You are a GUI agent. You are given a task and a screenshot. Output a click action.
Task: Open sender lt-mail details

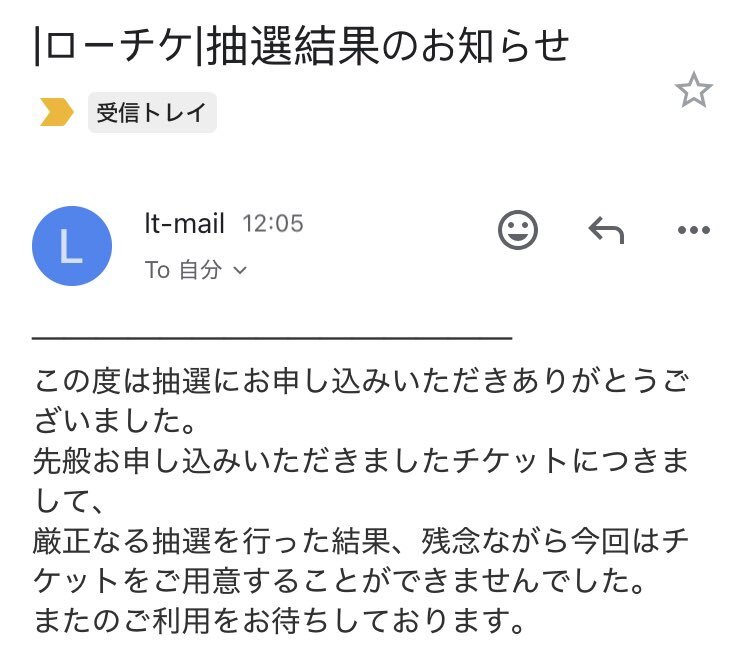[185, 223]
